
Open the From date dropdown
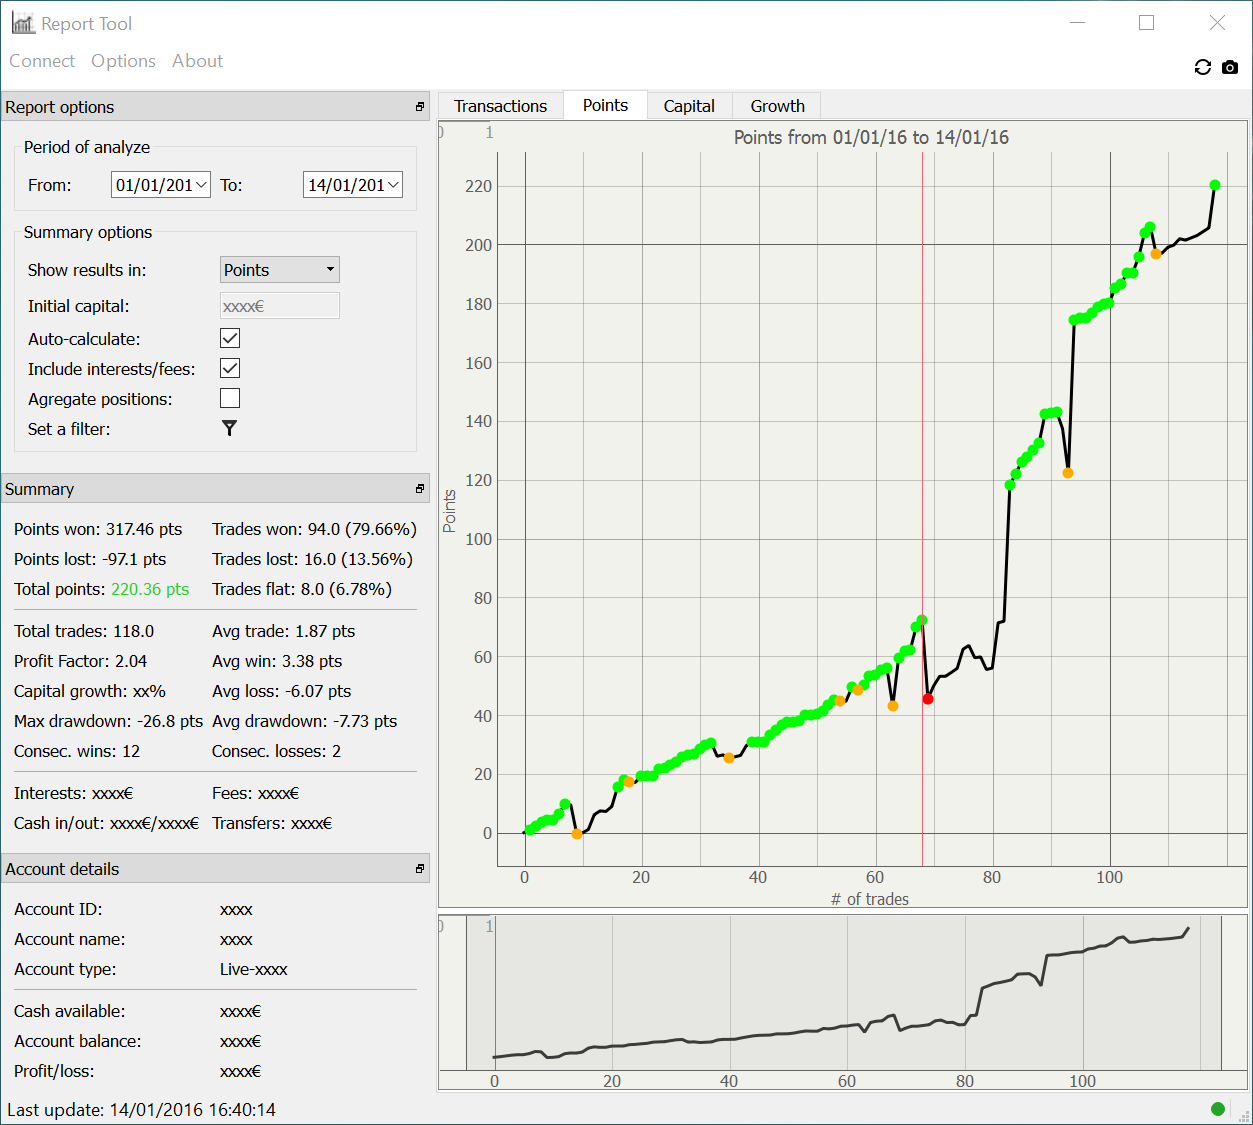(201, 185)
